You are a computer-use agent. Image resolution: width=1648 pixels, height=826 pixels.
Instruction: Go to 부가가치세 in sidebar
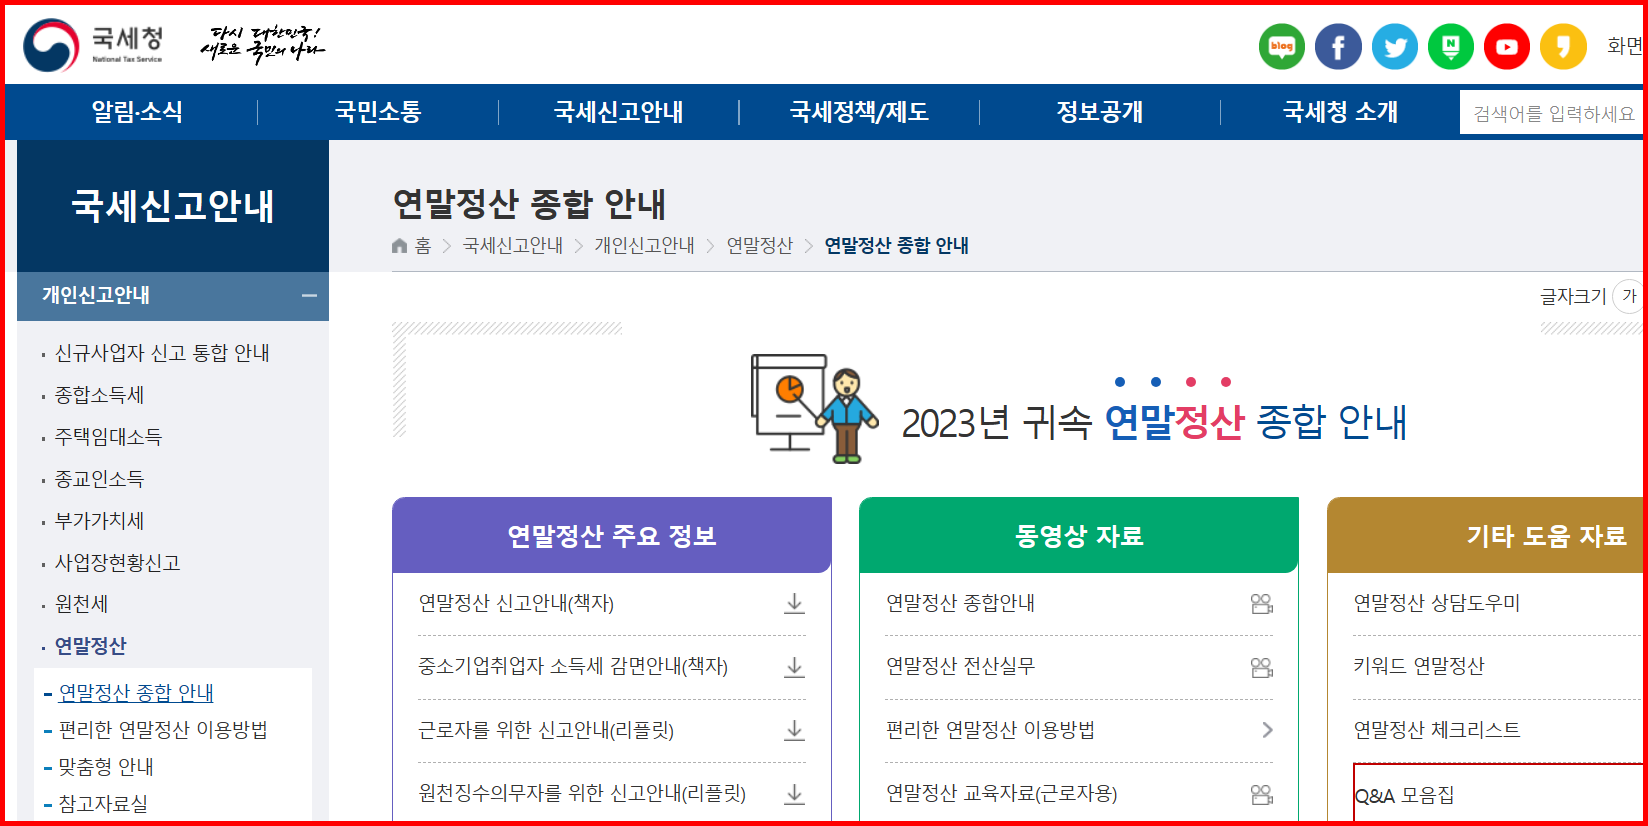coord(99,521)
